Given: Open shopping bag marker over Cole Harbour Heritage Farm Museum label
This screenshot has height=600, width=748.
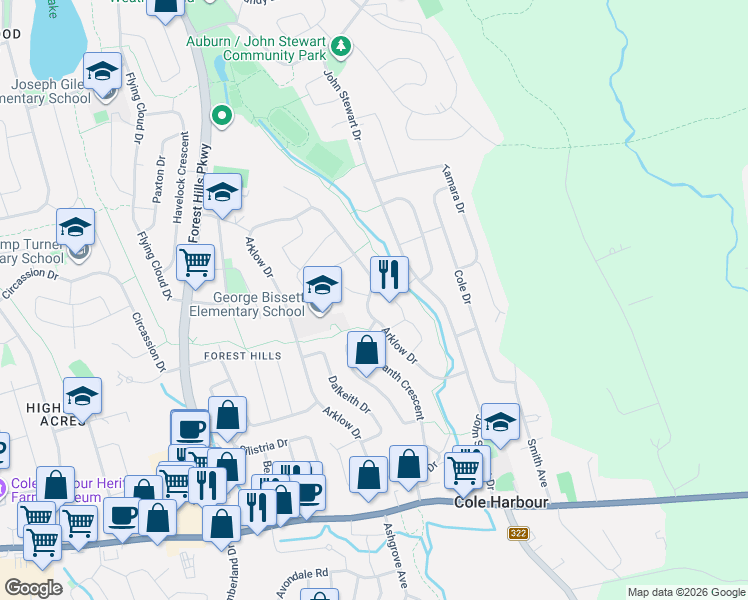Looking at the screenshot, I should 55,487.
